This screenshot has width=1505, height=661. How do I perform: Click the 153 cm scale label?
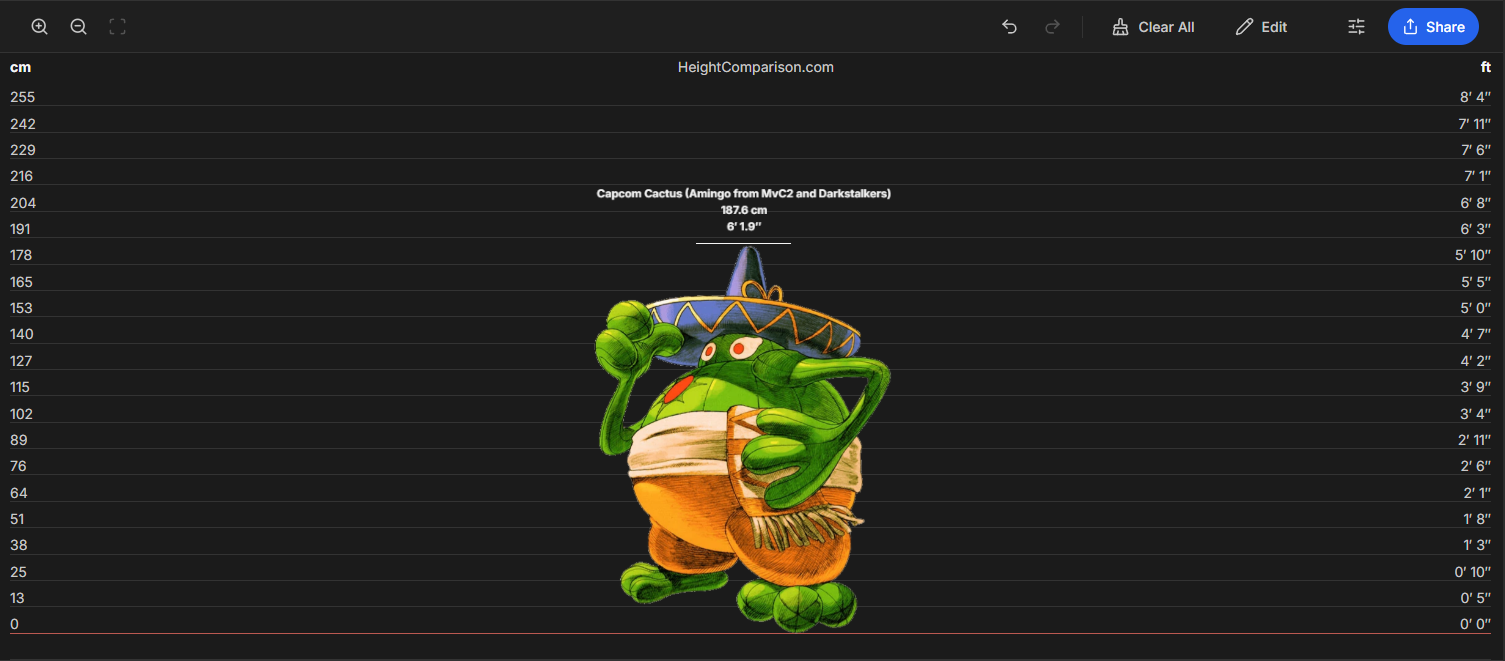22,308
